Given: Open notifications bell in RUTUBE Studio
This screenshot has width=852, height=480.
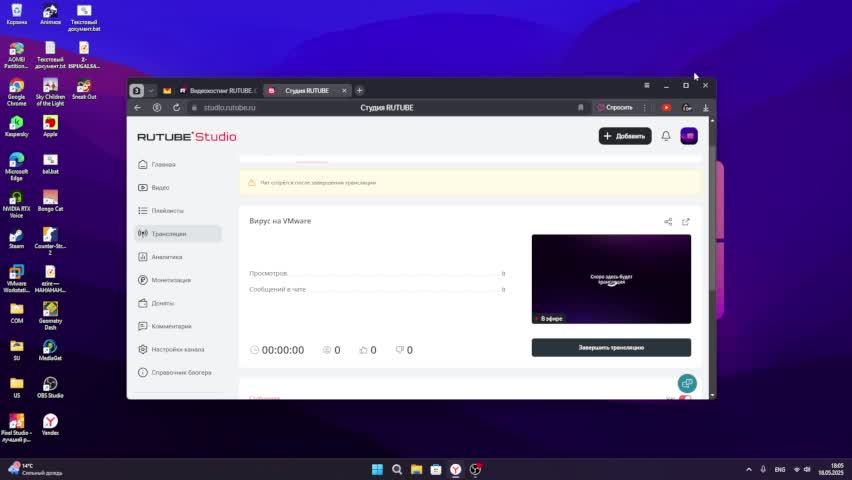Looking at the screenshot, I should [x=666, y=136].
